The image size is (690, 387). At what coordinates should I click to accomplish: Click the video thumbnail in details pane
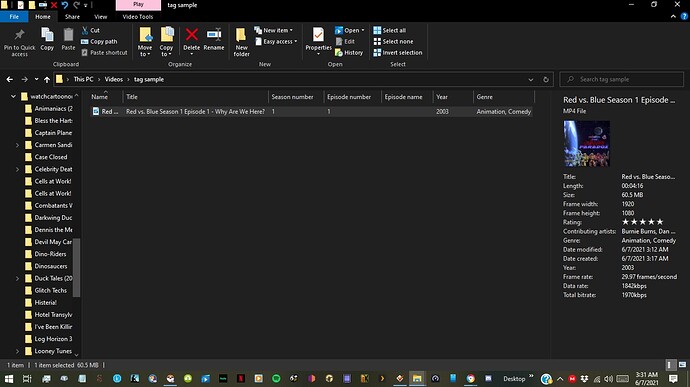tap(587, 144)
